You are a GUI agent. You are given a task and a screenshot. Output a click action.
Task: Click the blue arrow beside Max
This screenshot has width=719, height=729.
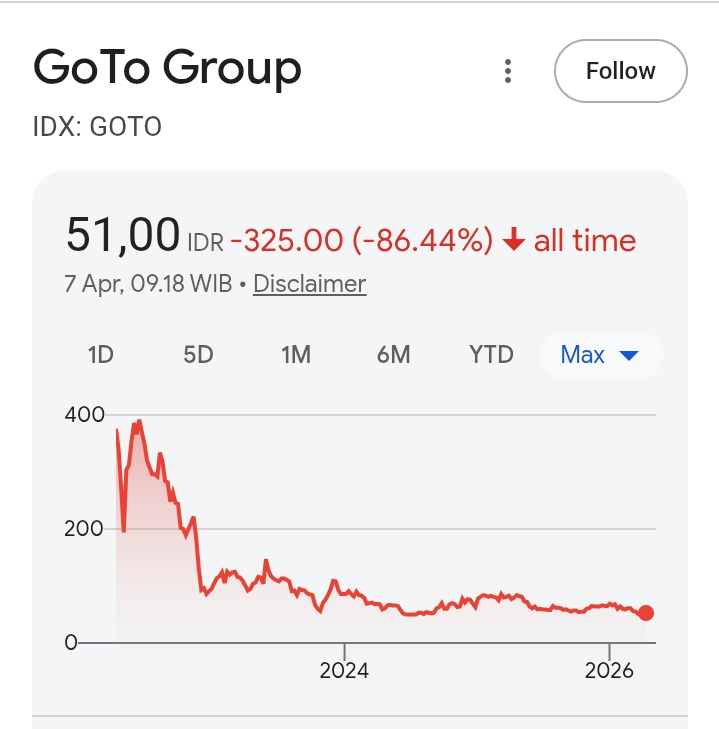click(629, 355)
